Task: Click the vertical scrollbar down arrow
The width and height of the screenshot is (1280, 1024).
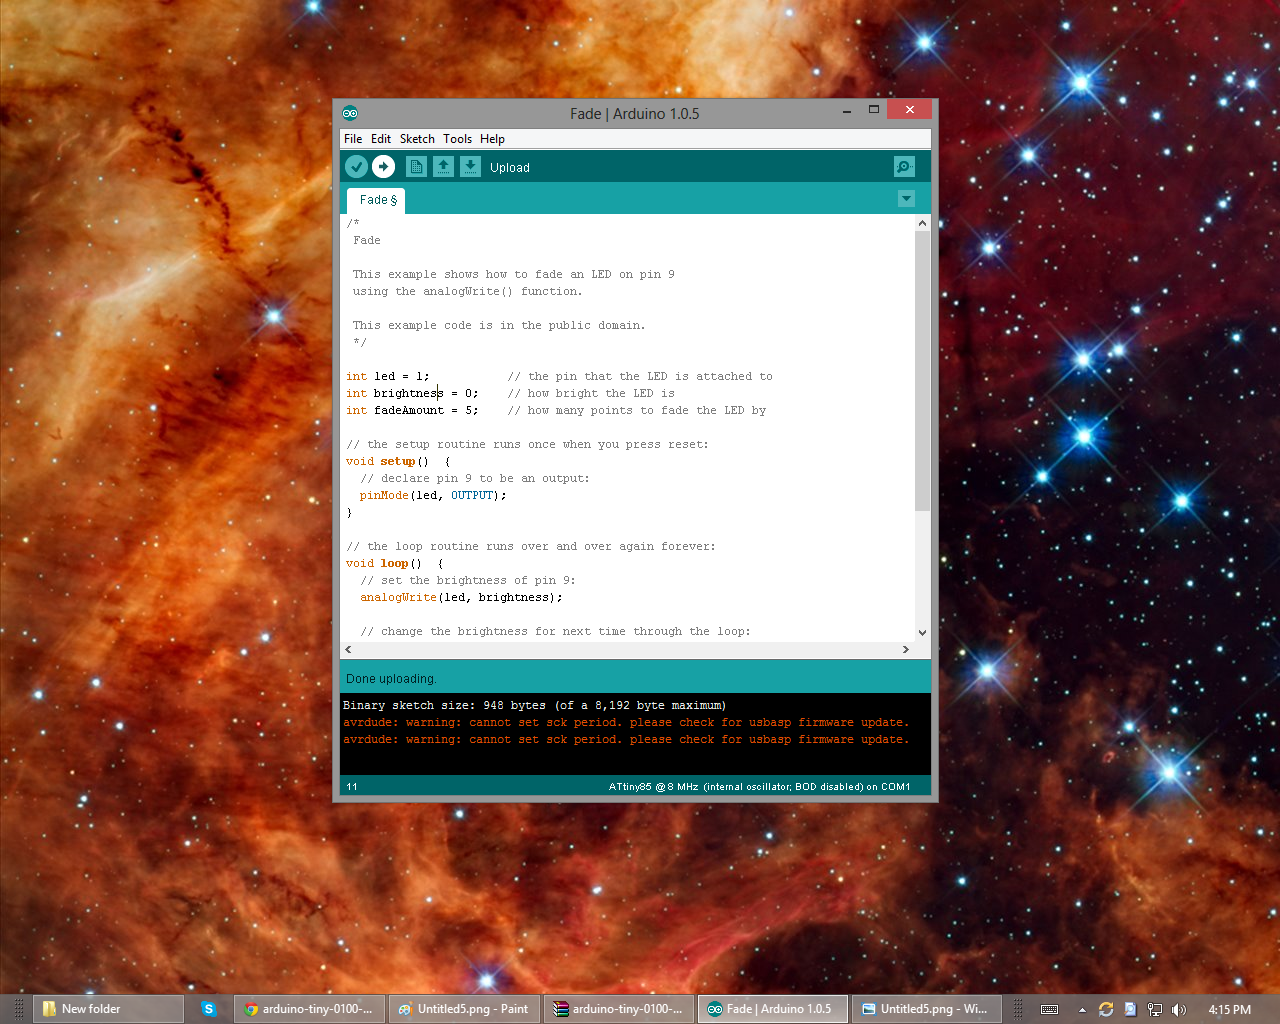Action: point(922,632)
